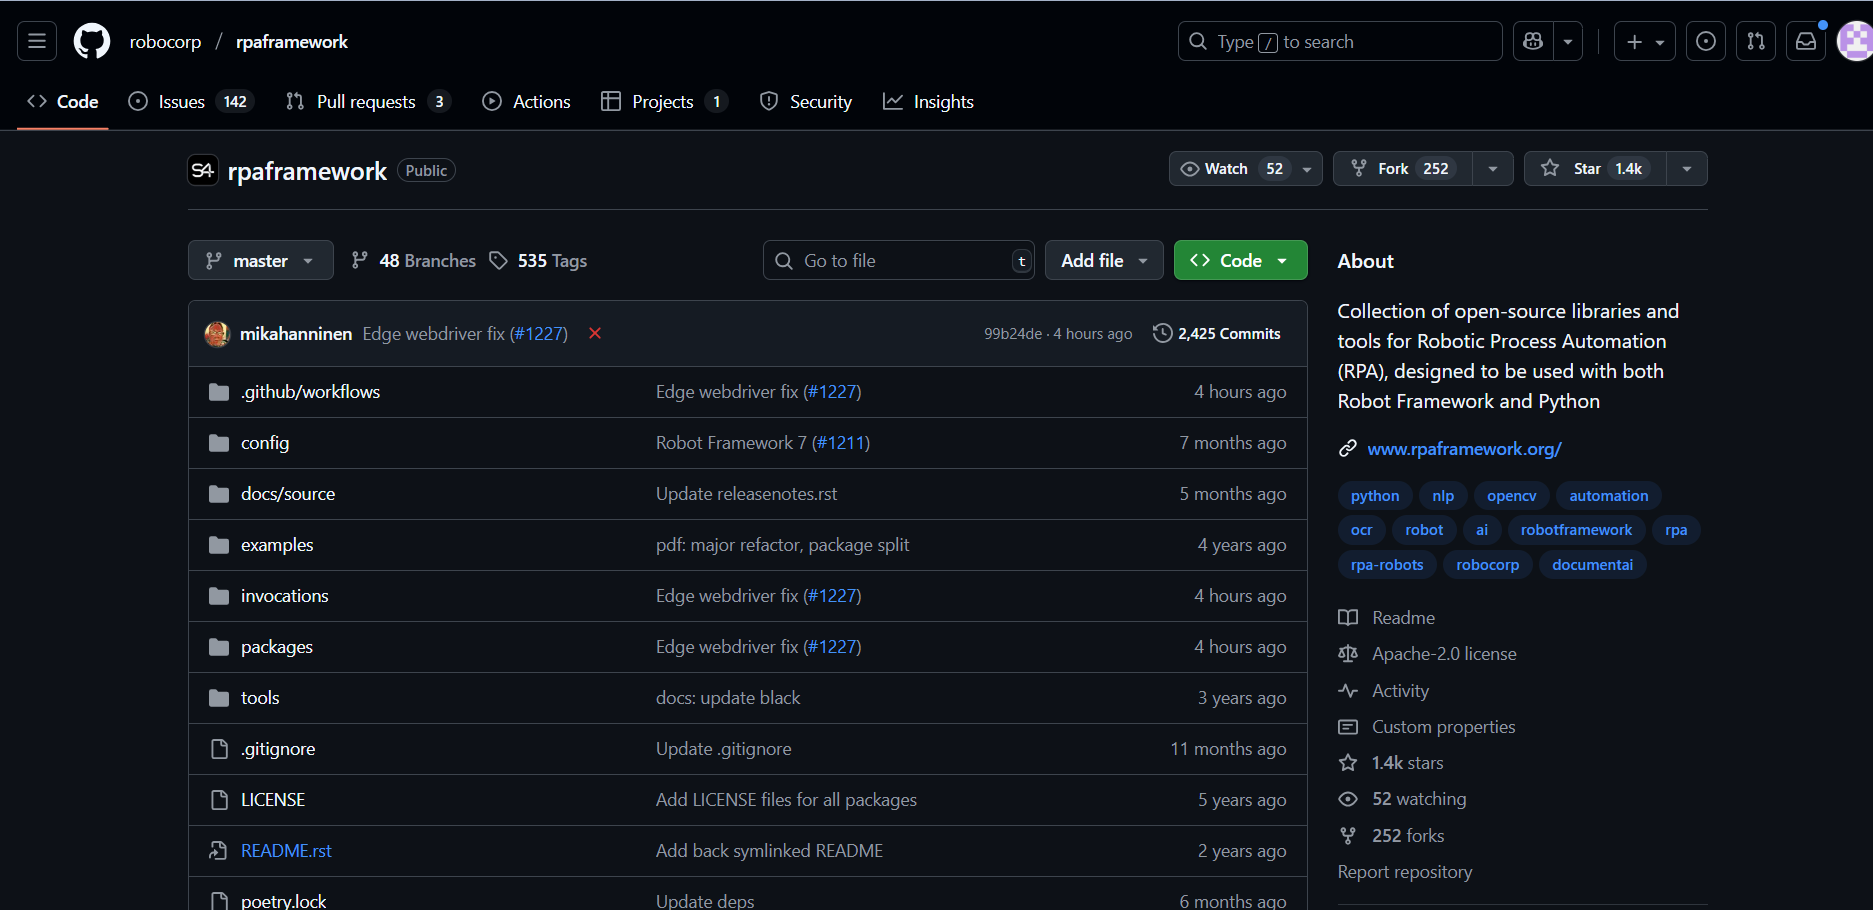
Task: Open the .github/workflows folder
Action: tap(310, 391)
